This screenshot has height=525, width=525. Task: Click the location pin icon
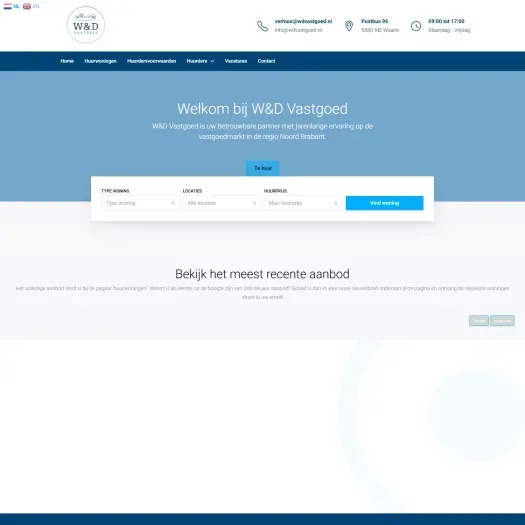click(349, 26)
